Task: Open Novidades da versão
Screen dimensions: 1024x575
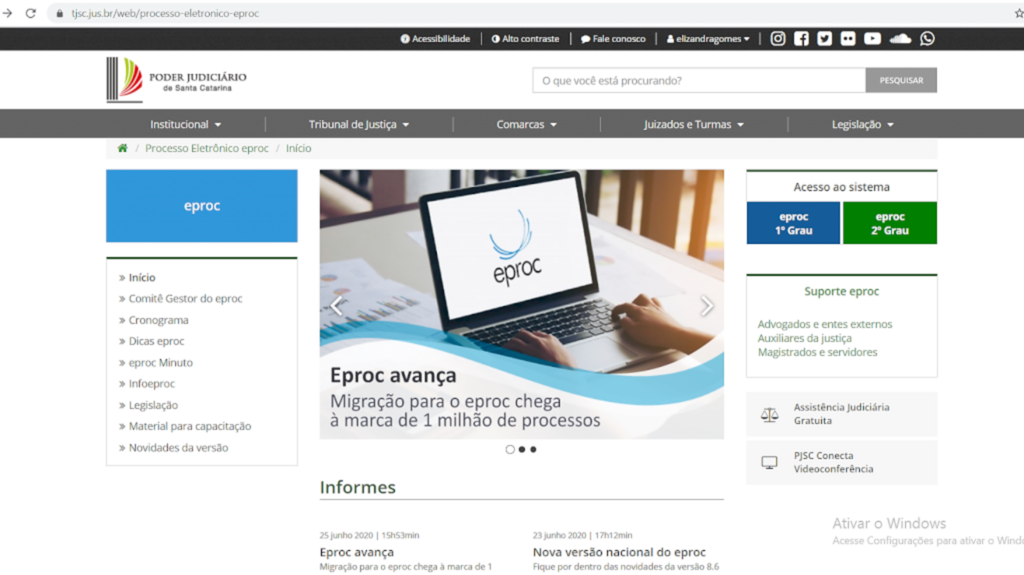Action: coord(178,448)
